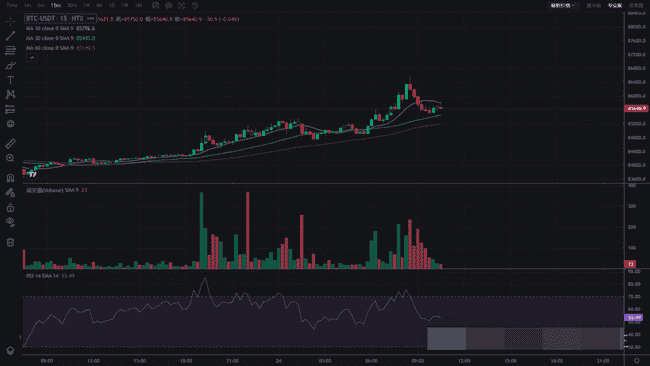Toggle magnet mode on
650x366 pixels.
pos(10,178)
